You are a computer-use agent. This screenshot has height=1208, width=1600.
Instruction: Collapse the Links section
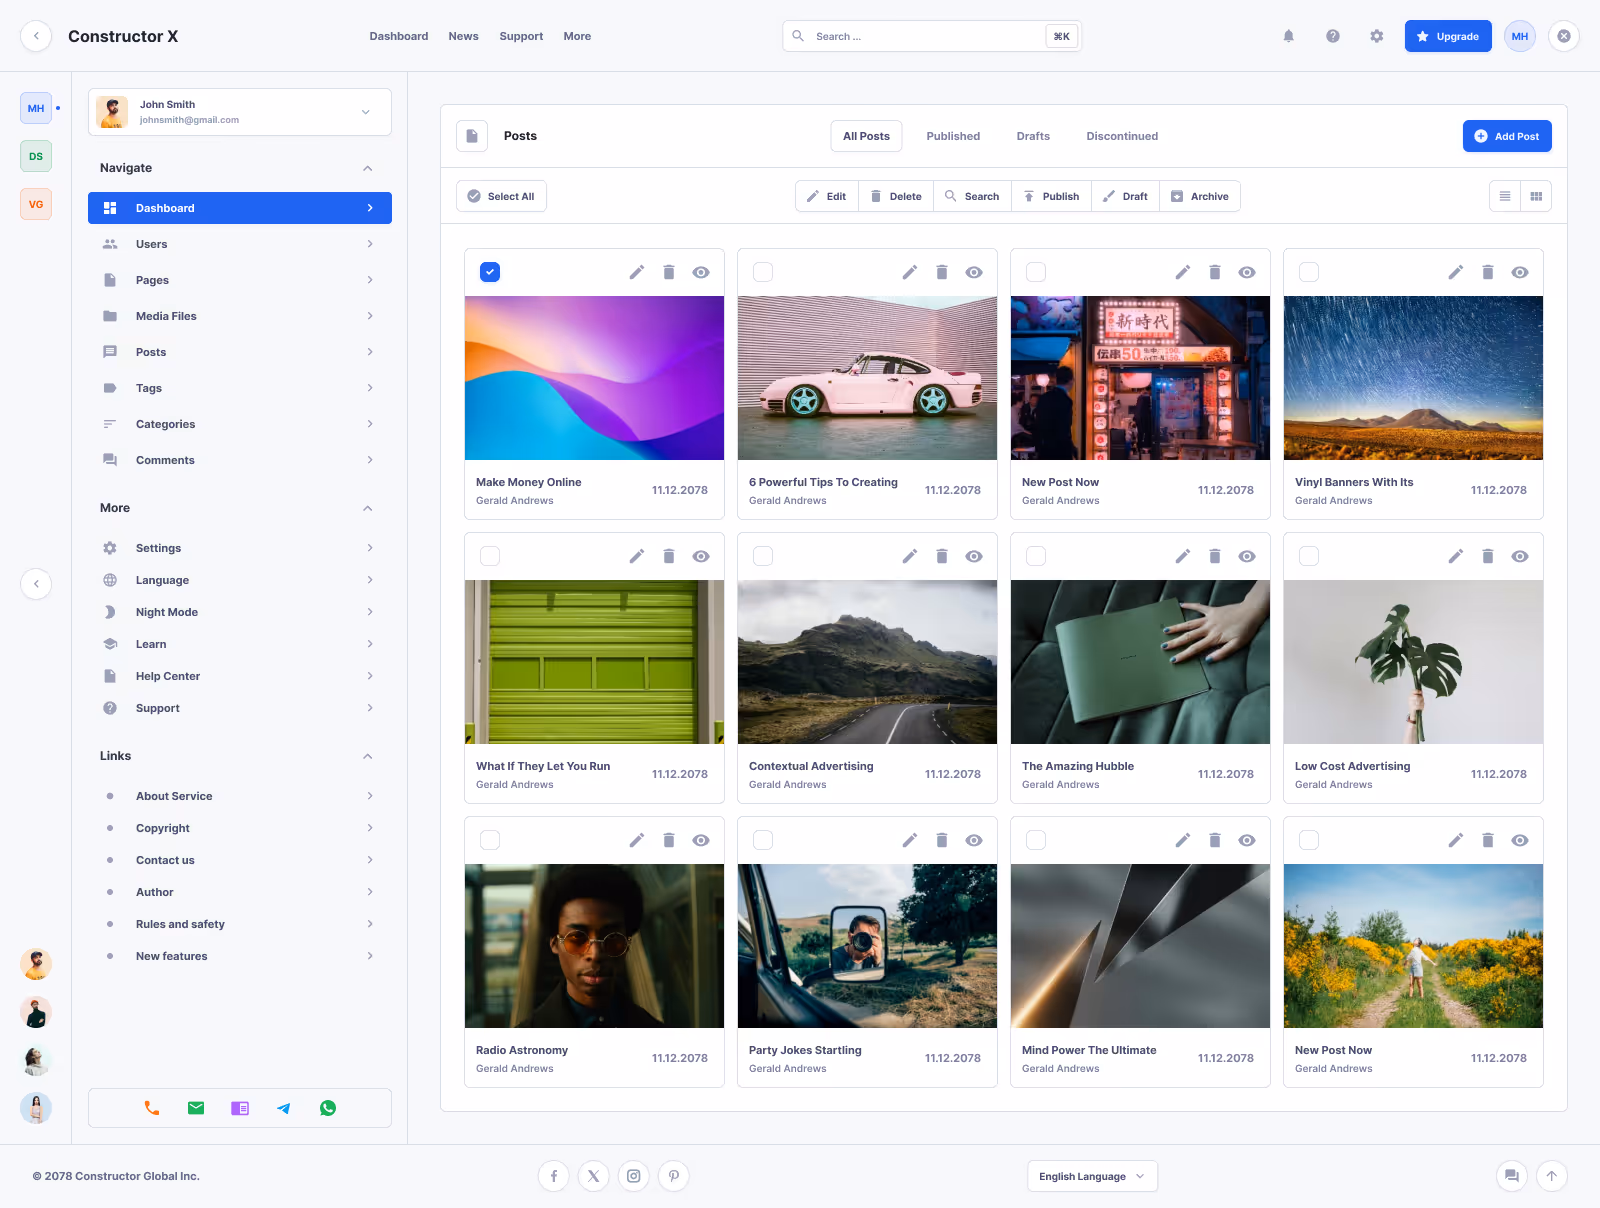coord(368,756)
